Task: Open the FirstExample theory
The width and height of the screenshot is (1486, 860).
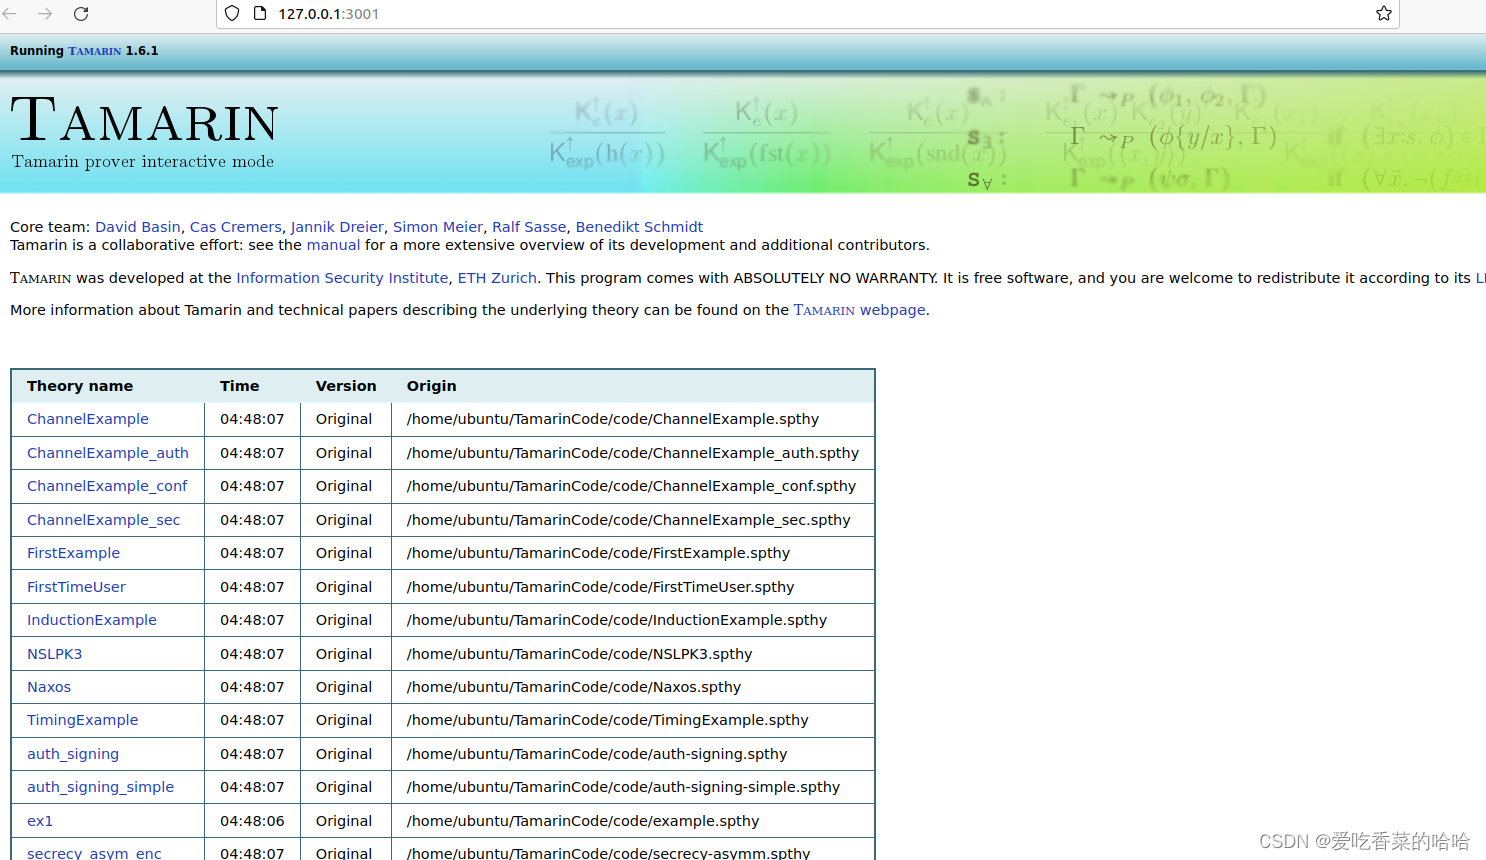Action: coord(73,553)
